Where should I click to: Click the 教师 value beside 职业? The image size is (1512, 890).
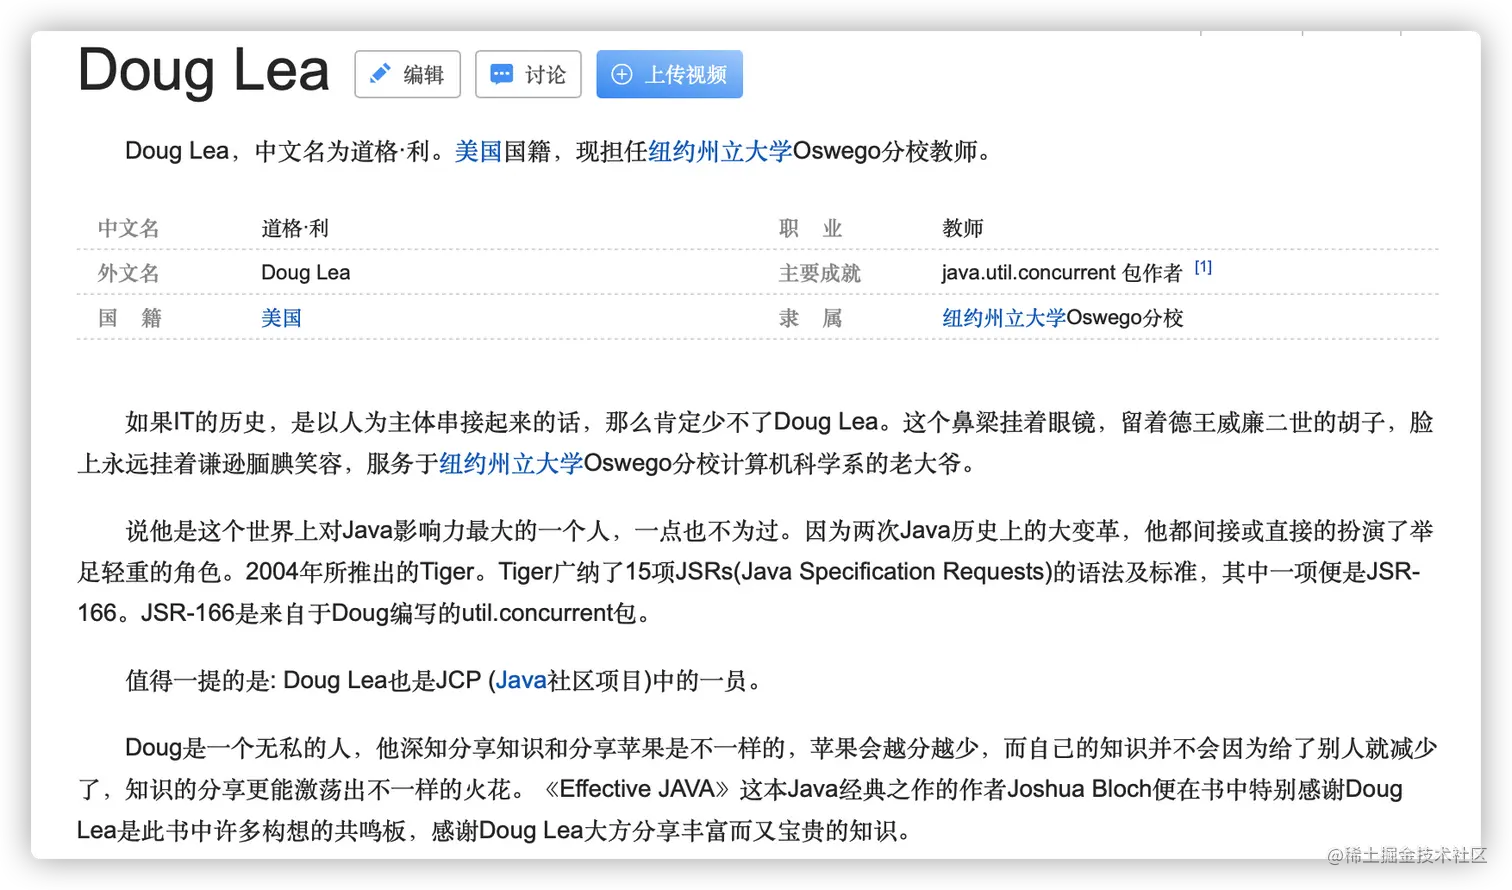tap(963, 227)
